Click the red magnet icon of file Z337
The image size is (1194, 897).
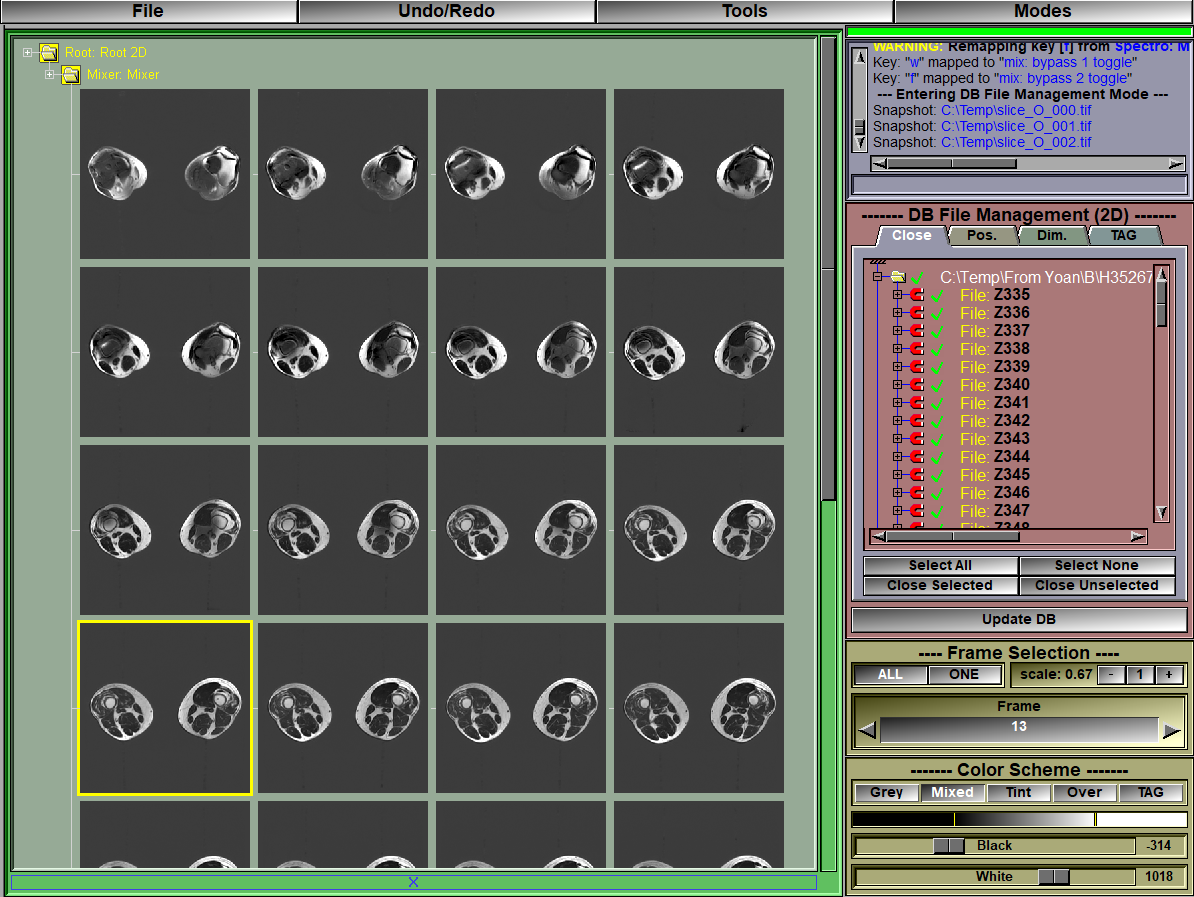pyautogui.click(x=916, y=330)
